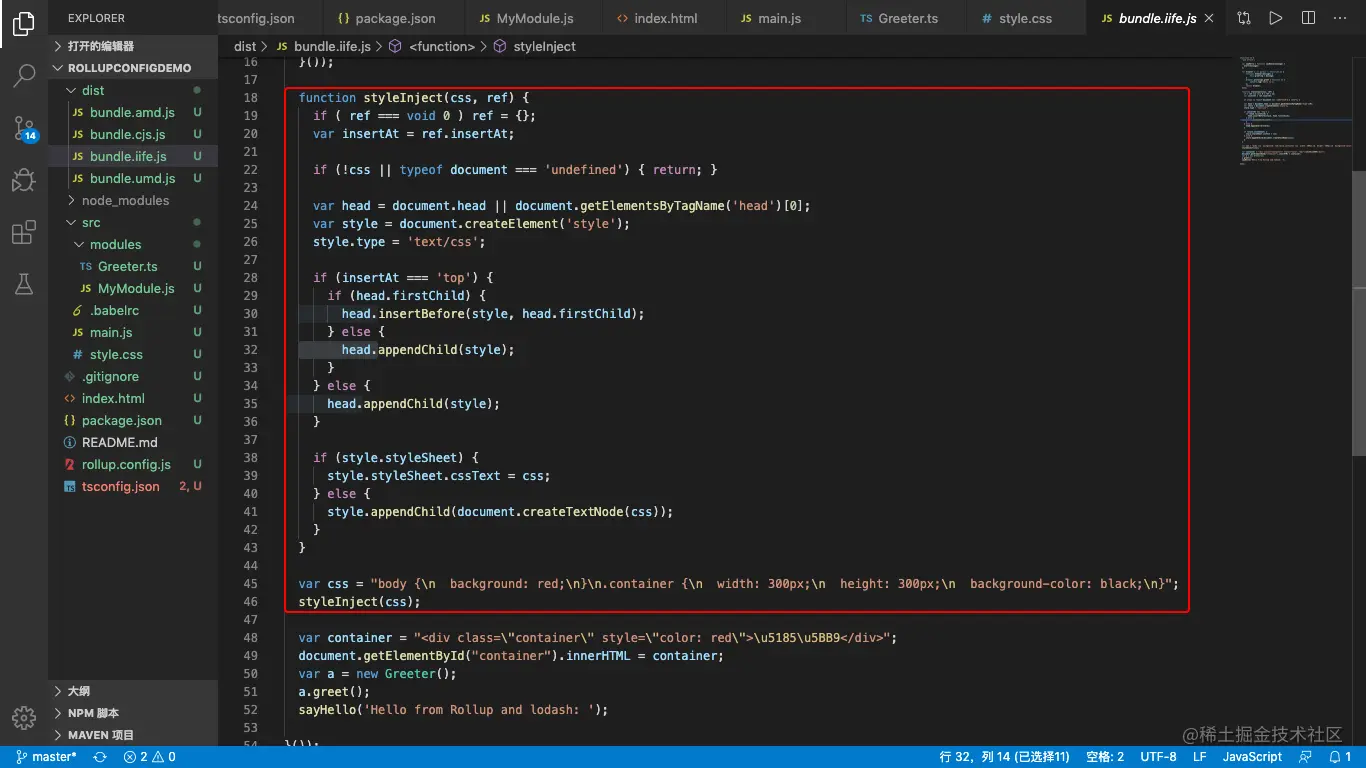Image resolution: width=1366 pixels, height=768 pixels.
Task: Open the Testing flask icon
Action: click(24, 285)
